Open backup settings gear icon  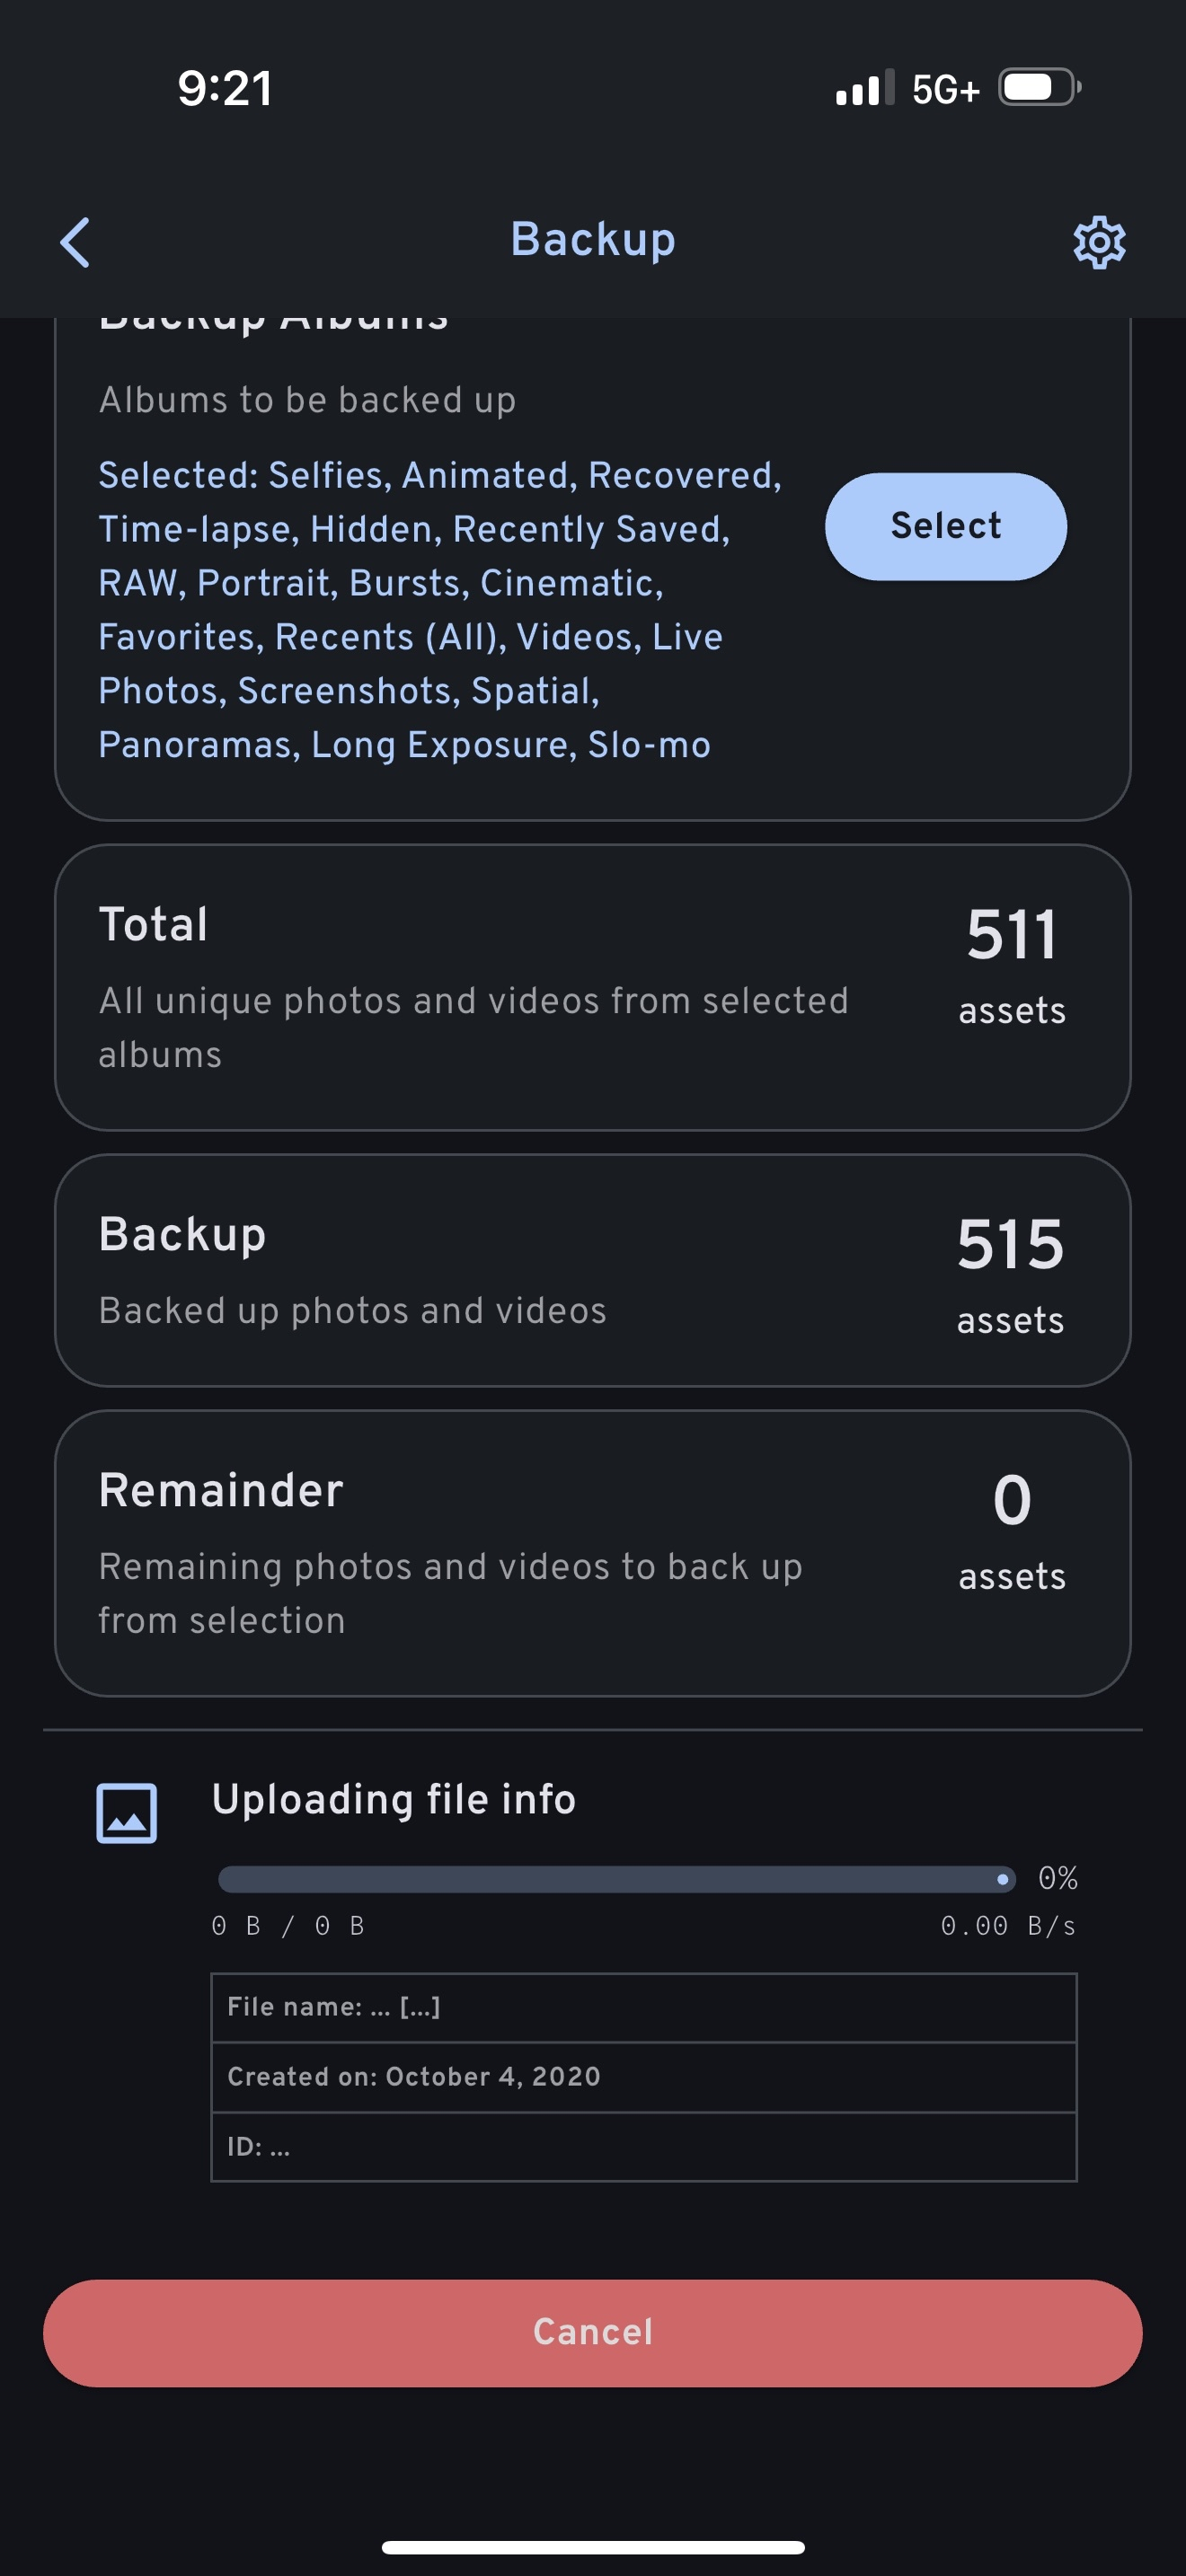coord(1099,242)
